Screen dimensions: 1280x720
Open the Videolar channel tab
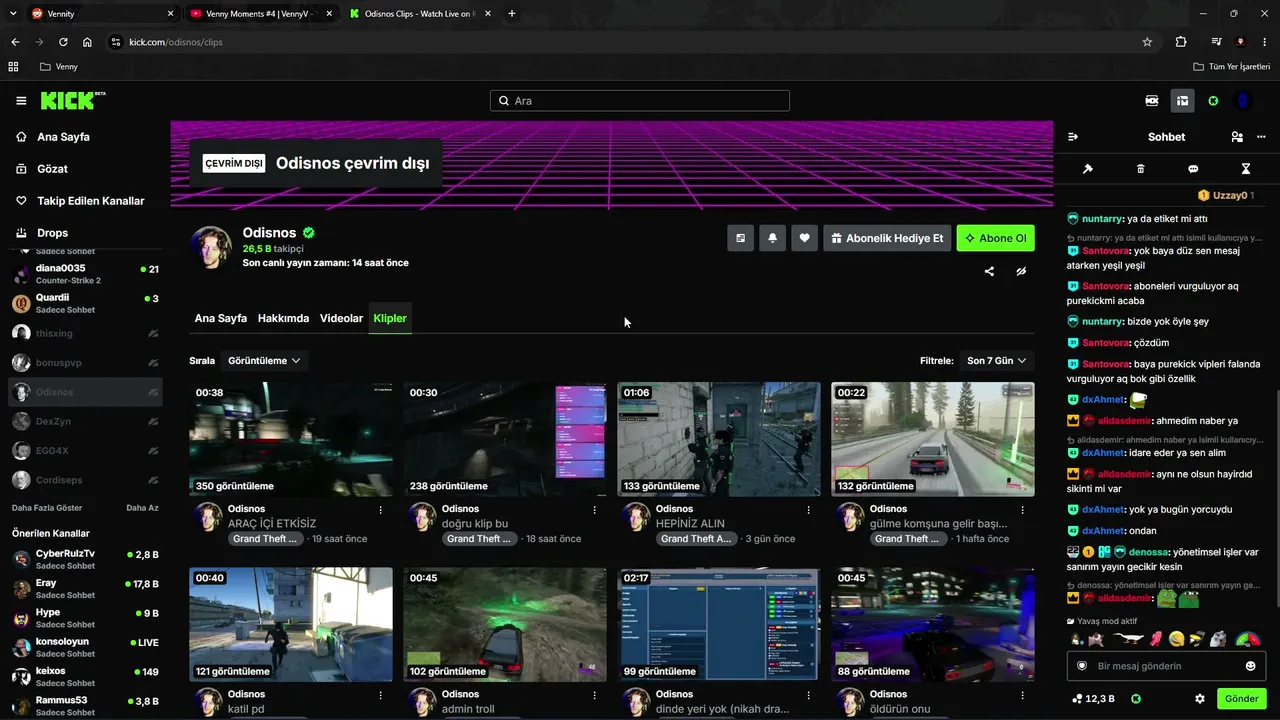point(341,318)
